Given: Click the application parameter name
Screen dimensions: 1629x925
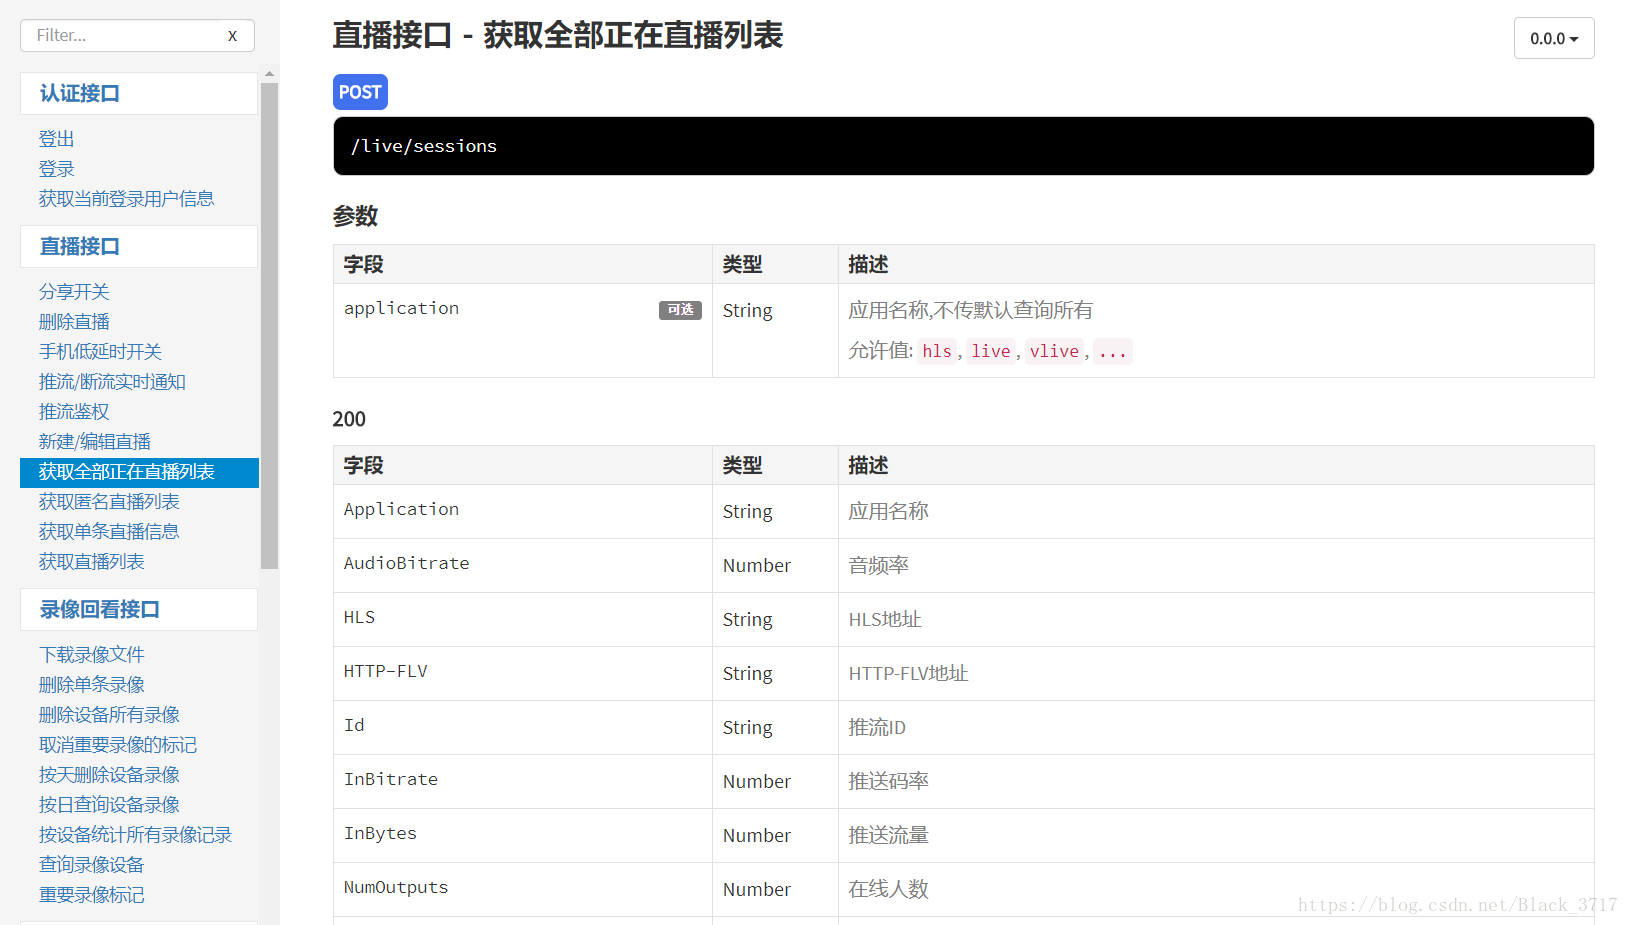Looking at the screenshot, I should [401, 309].
